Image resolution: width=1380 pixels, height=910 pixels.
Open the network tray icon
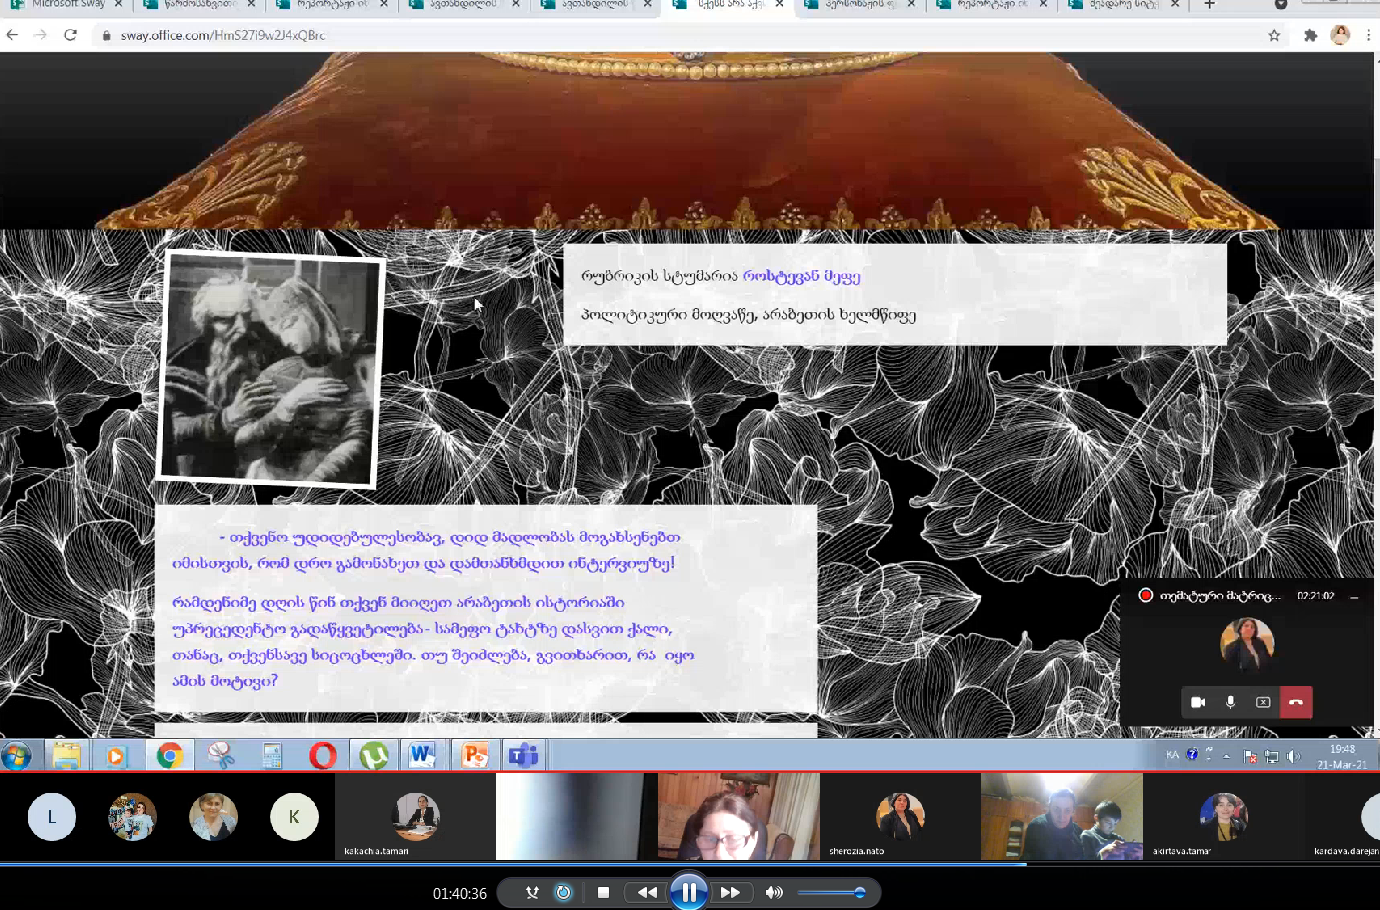tap(1271, 756)
